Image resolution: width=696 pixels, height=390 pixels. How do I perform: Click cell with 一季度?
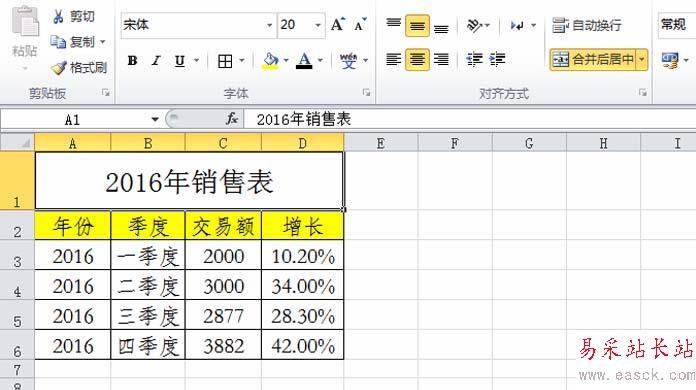coord(148,256)
